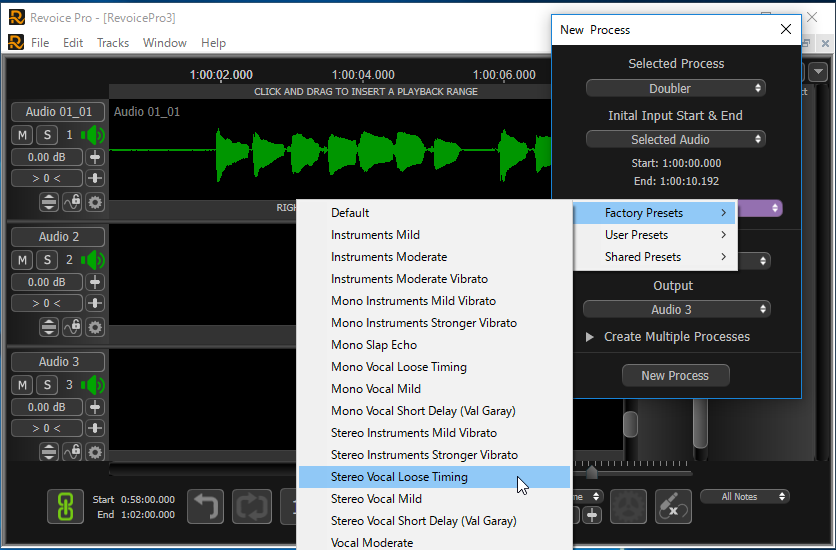Toggle the green link chain button
Screen dimensions: 836x550
(66, 506)
